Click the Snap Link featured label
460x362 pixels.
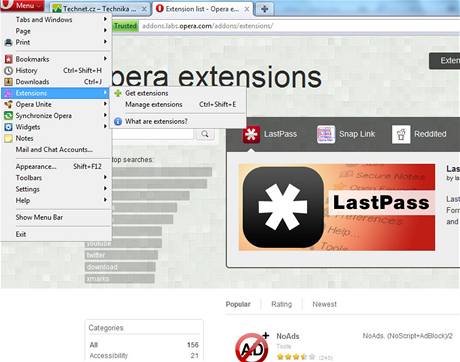click(357, 134)
